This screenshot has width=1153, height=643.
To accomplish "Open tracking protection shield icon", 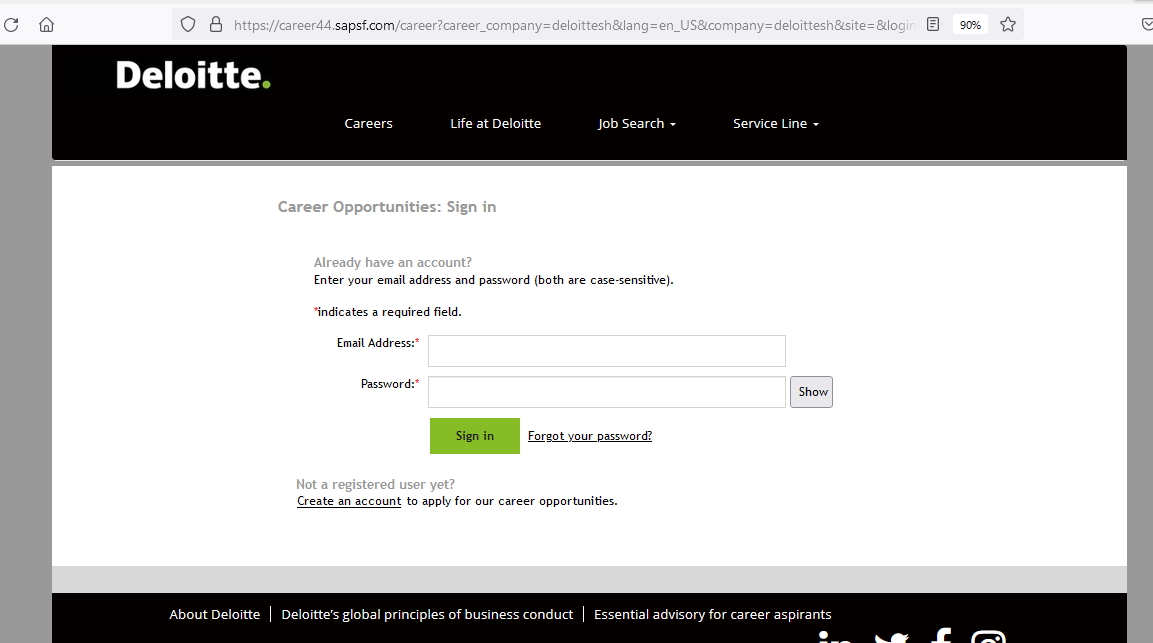I will 188,25.
